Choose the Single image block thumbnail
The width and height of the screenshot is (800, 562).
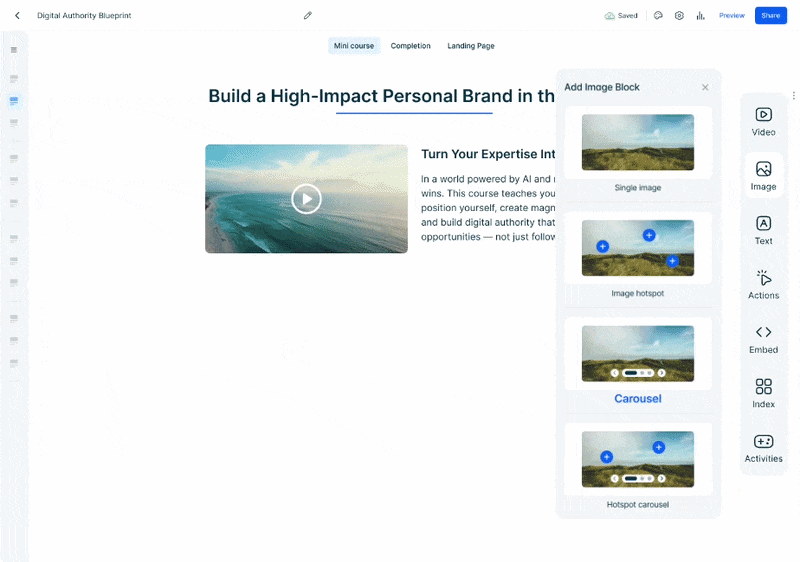pyautogui.click(x=638, y=142)
